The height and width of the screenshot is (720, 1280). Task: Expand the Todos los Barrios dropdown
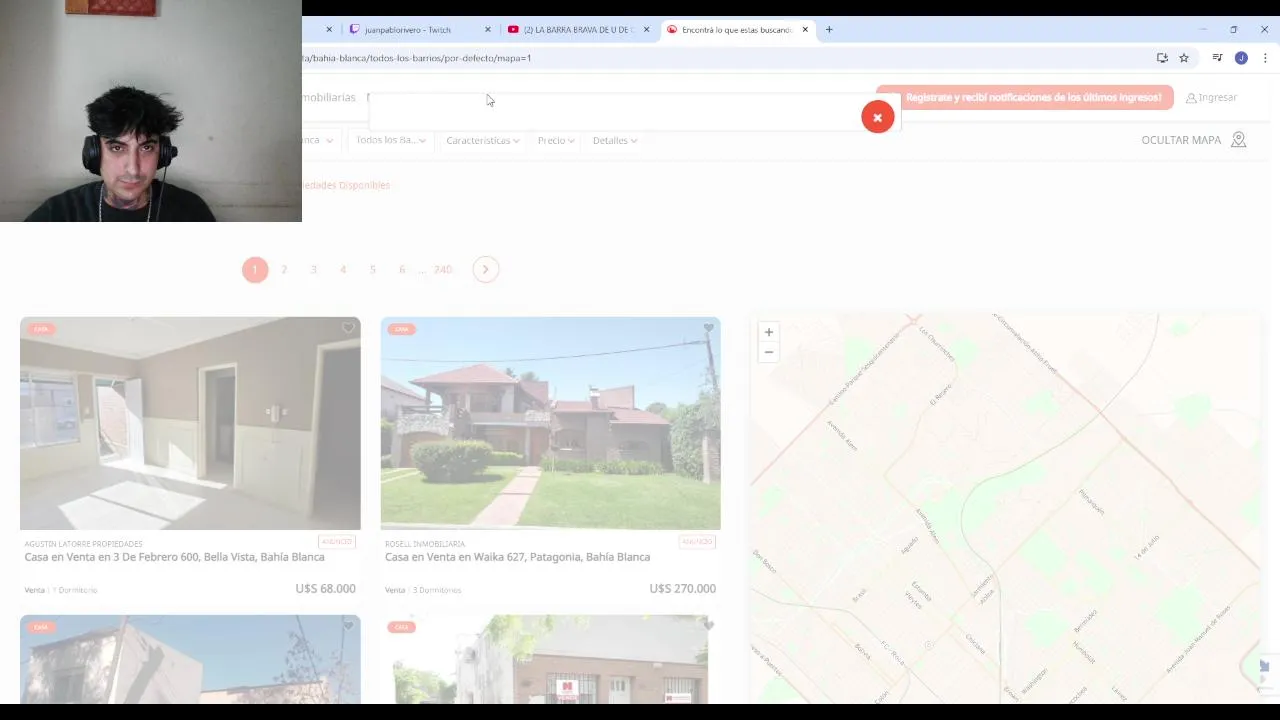(390, 140)
